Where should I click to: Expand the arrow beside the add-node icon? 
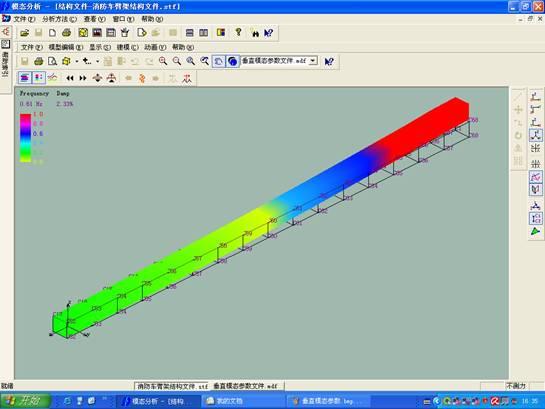pos(97,62)
